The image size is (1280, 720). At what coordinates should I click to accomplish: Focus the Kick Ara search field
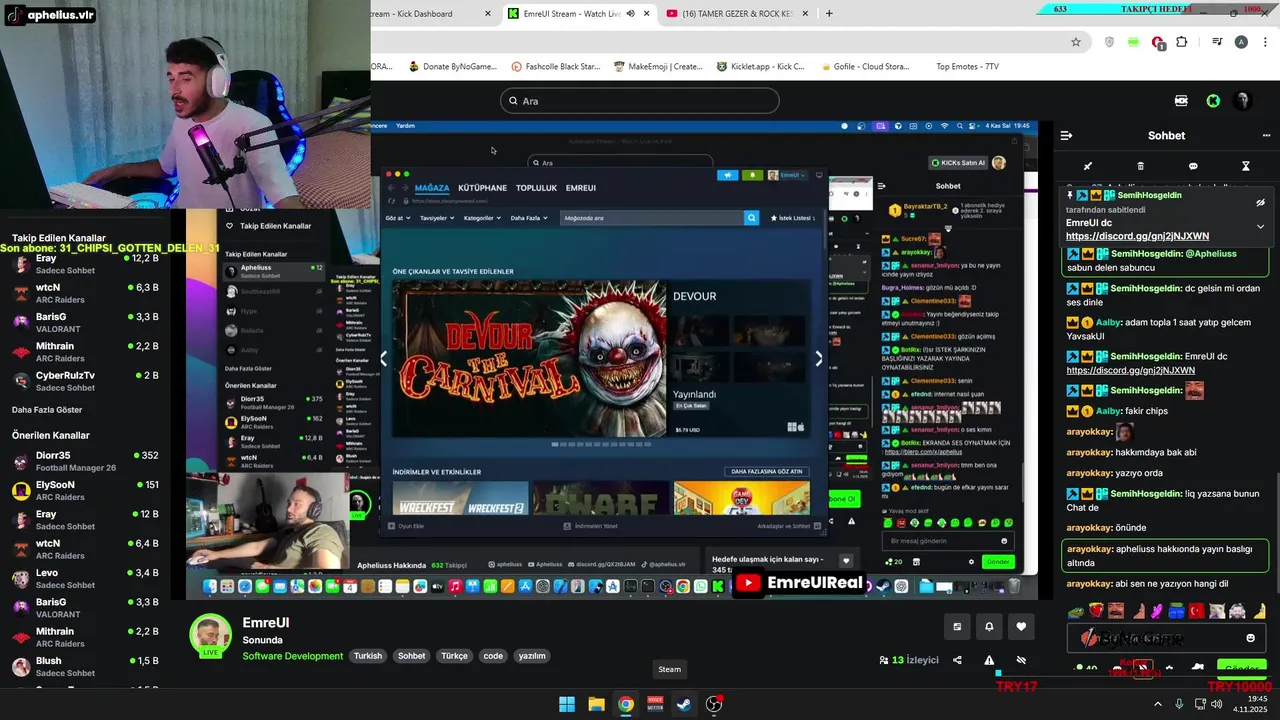(x=640, y=101)
